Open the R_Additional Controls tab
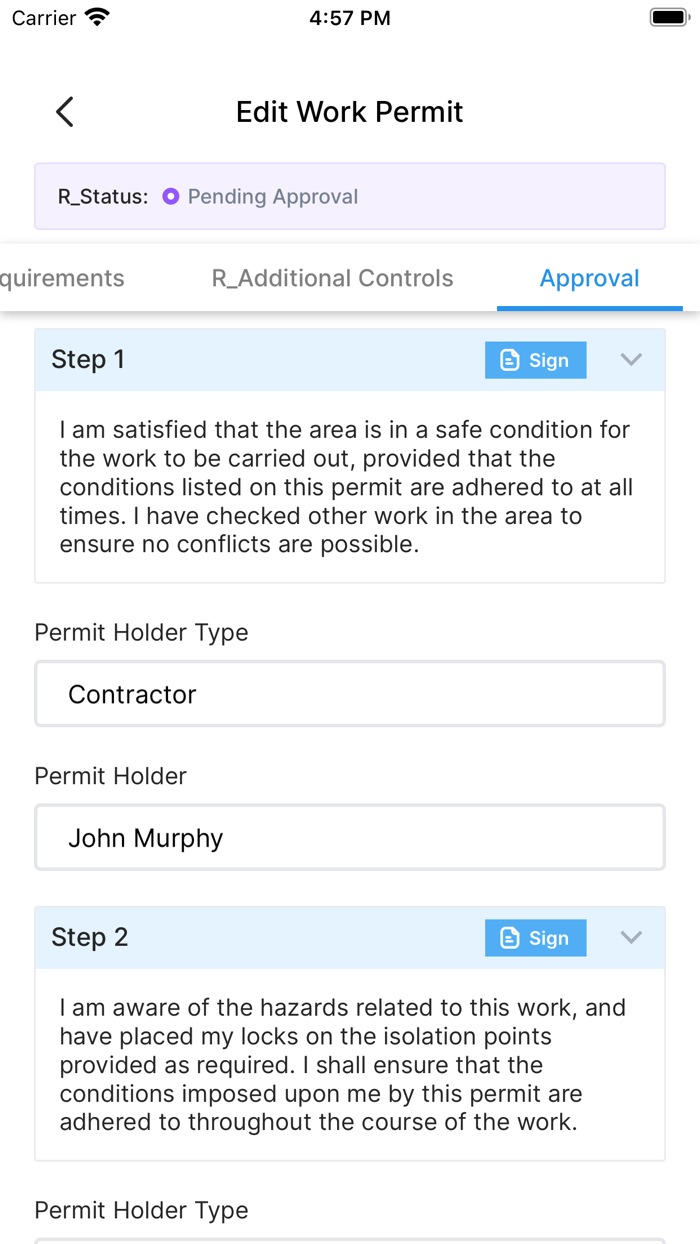Screen dimensions: 700x1244 click(x=332, y=278)
